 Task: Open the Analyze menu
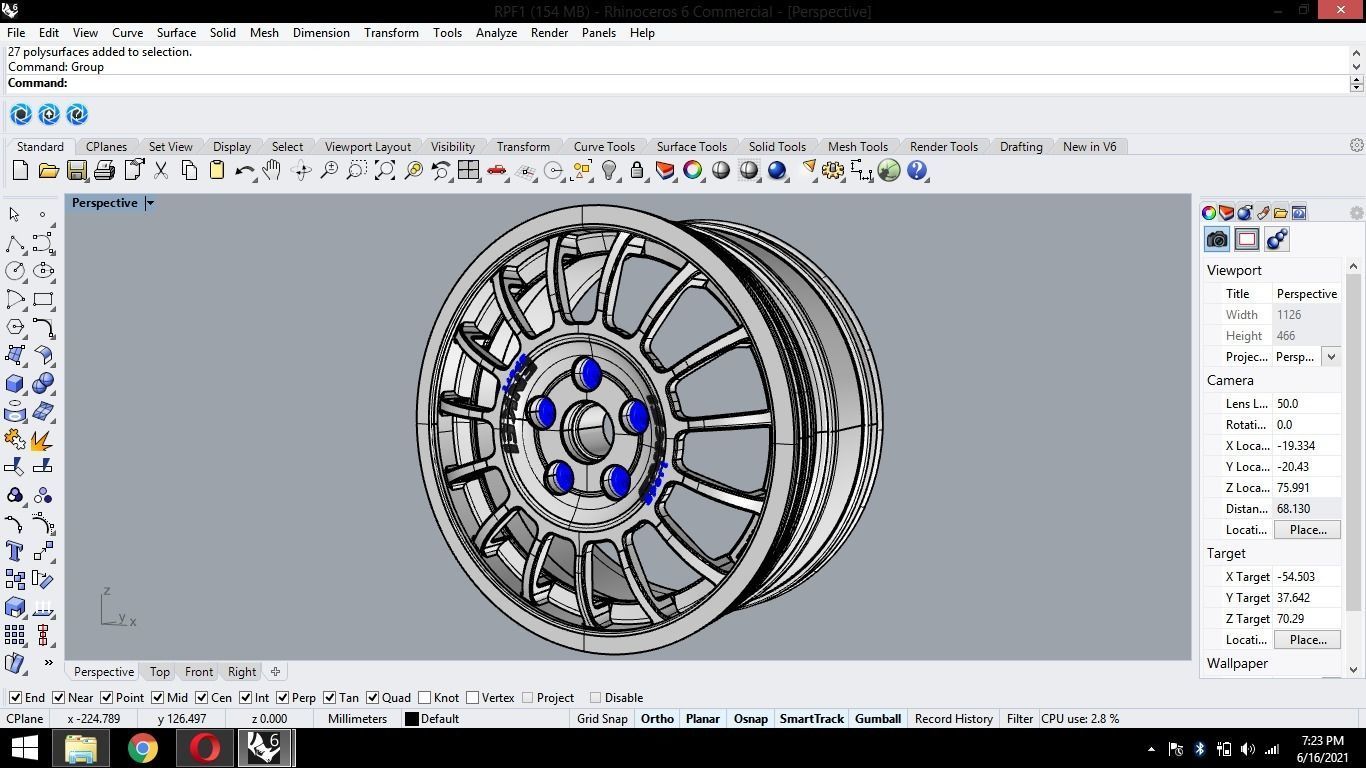[x=496, y=33]
